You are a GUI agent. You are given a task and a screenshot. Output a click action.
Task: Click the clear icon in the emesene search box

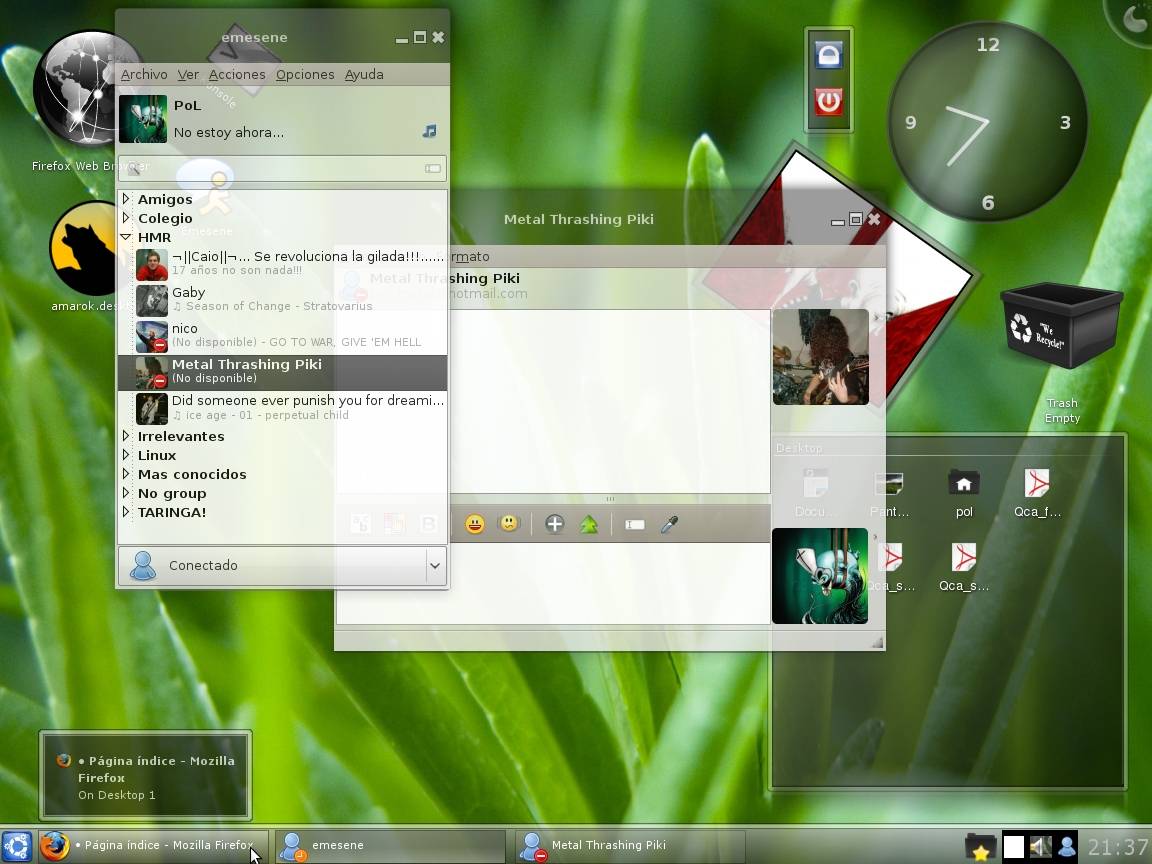tap(433, 168)
